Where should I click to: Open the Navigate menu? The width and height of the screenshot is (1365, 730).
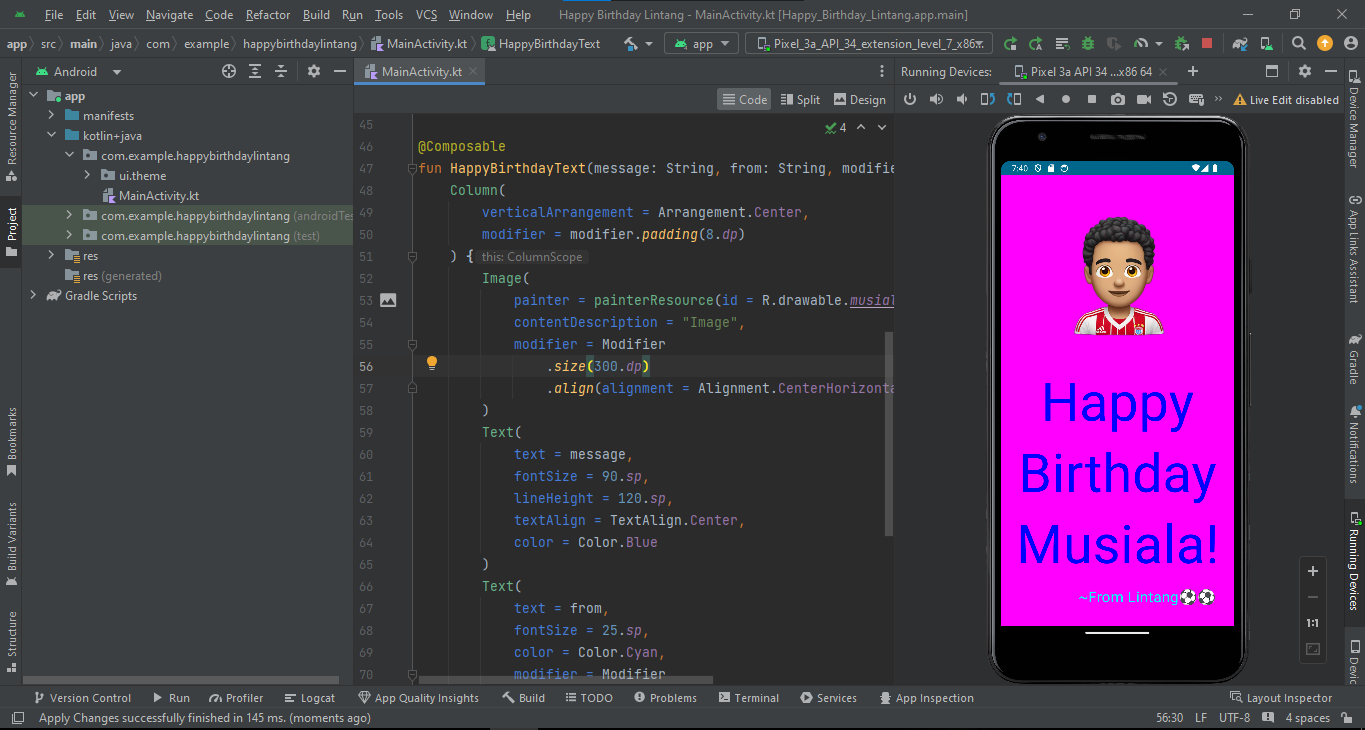[x=170, y=15]
